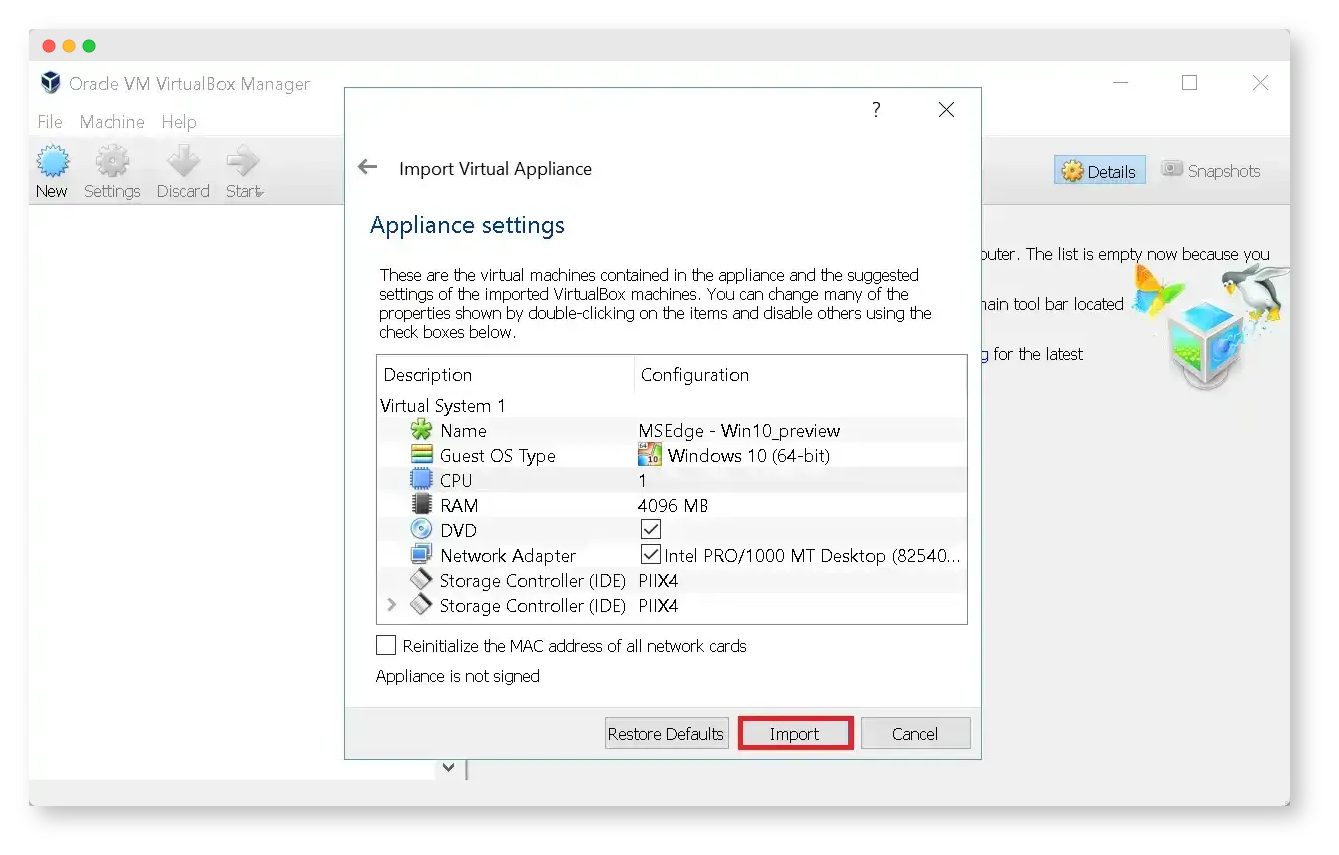Maximize the VirtualBox Manager window

[x=1189, y=83]
